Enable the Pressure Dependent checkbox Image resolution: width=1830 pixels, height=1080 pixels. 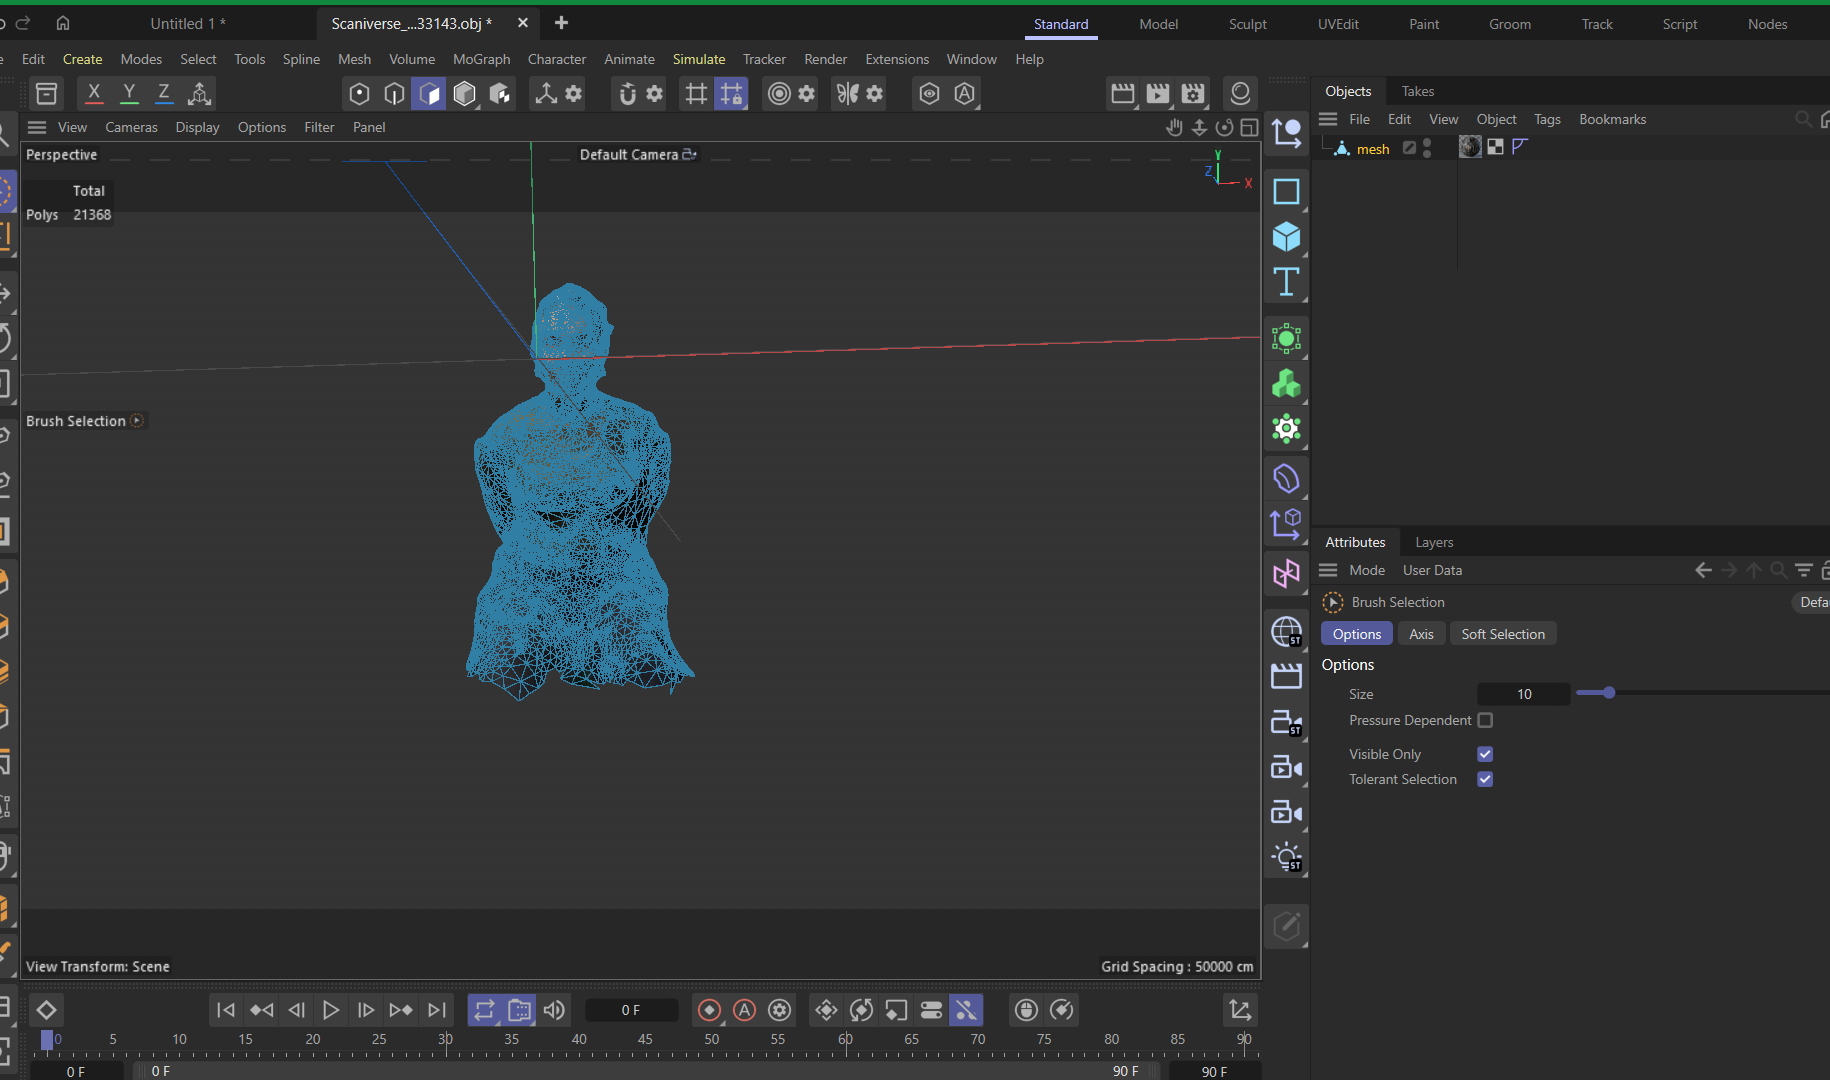[1485, 720]
